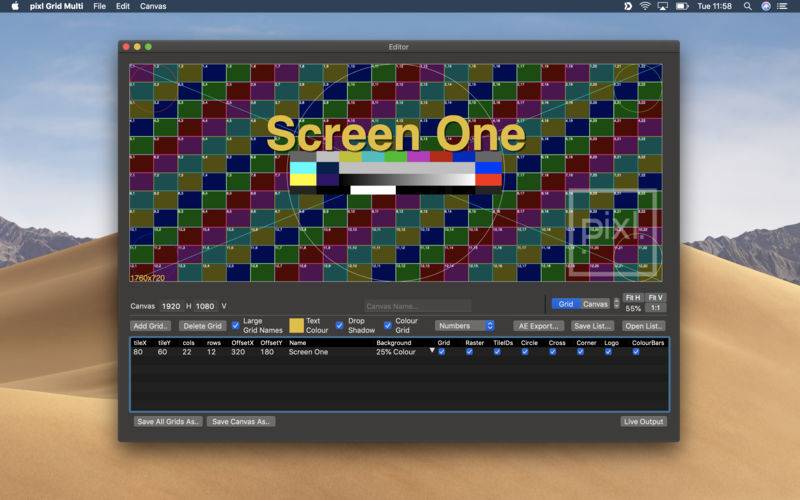Toggle the Cross checkbox for Screen One

coord(553,352)
